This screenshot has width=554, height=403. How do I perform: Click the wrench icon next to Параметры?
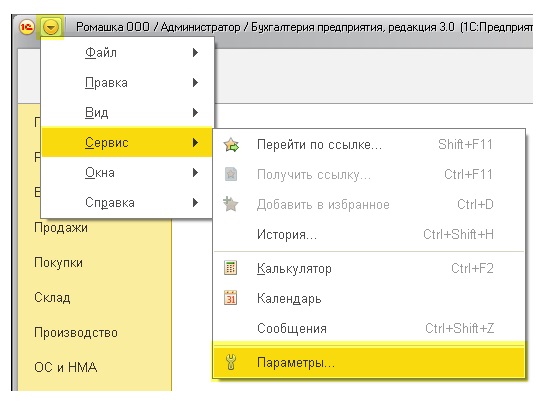pyautogui.click(x=231, y=362)
